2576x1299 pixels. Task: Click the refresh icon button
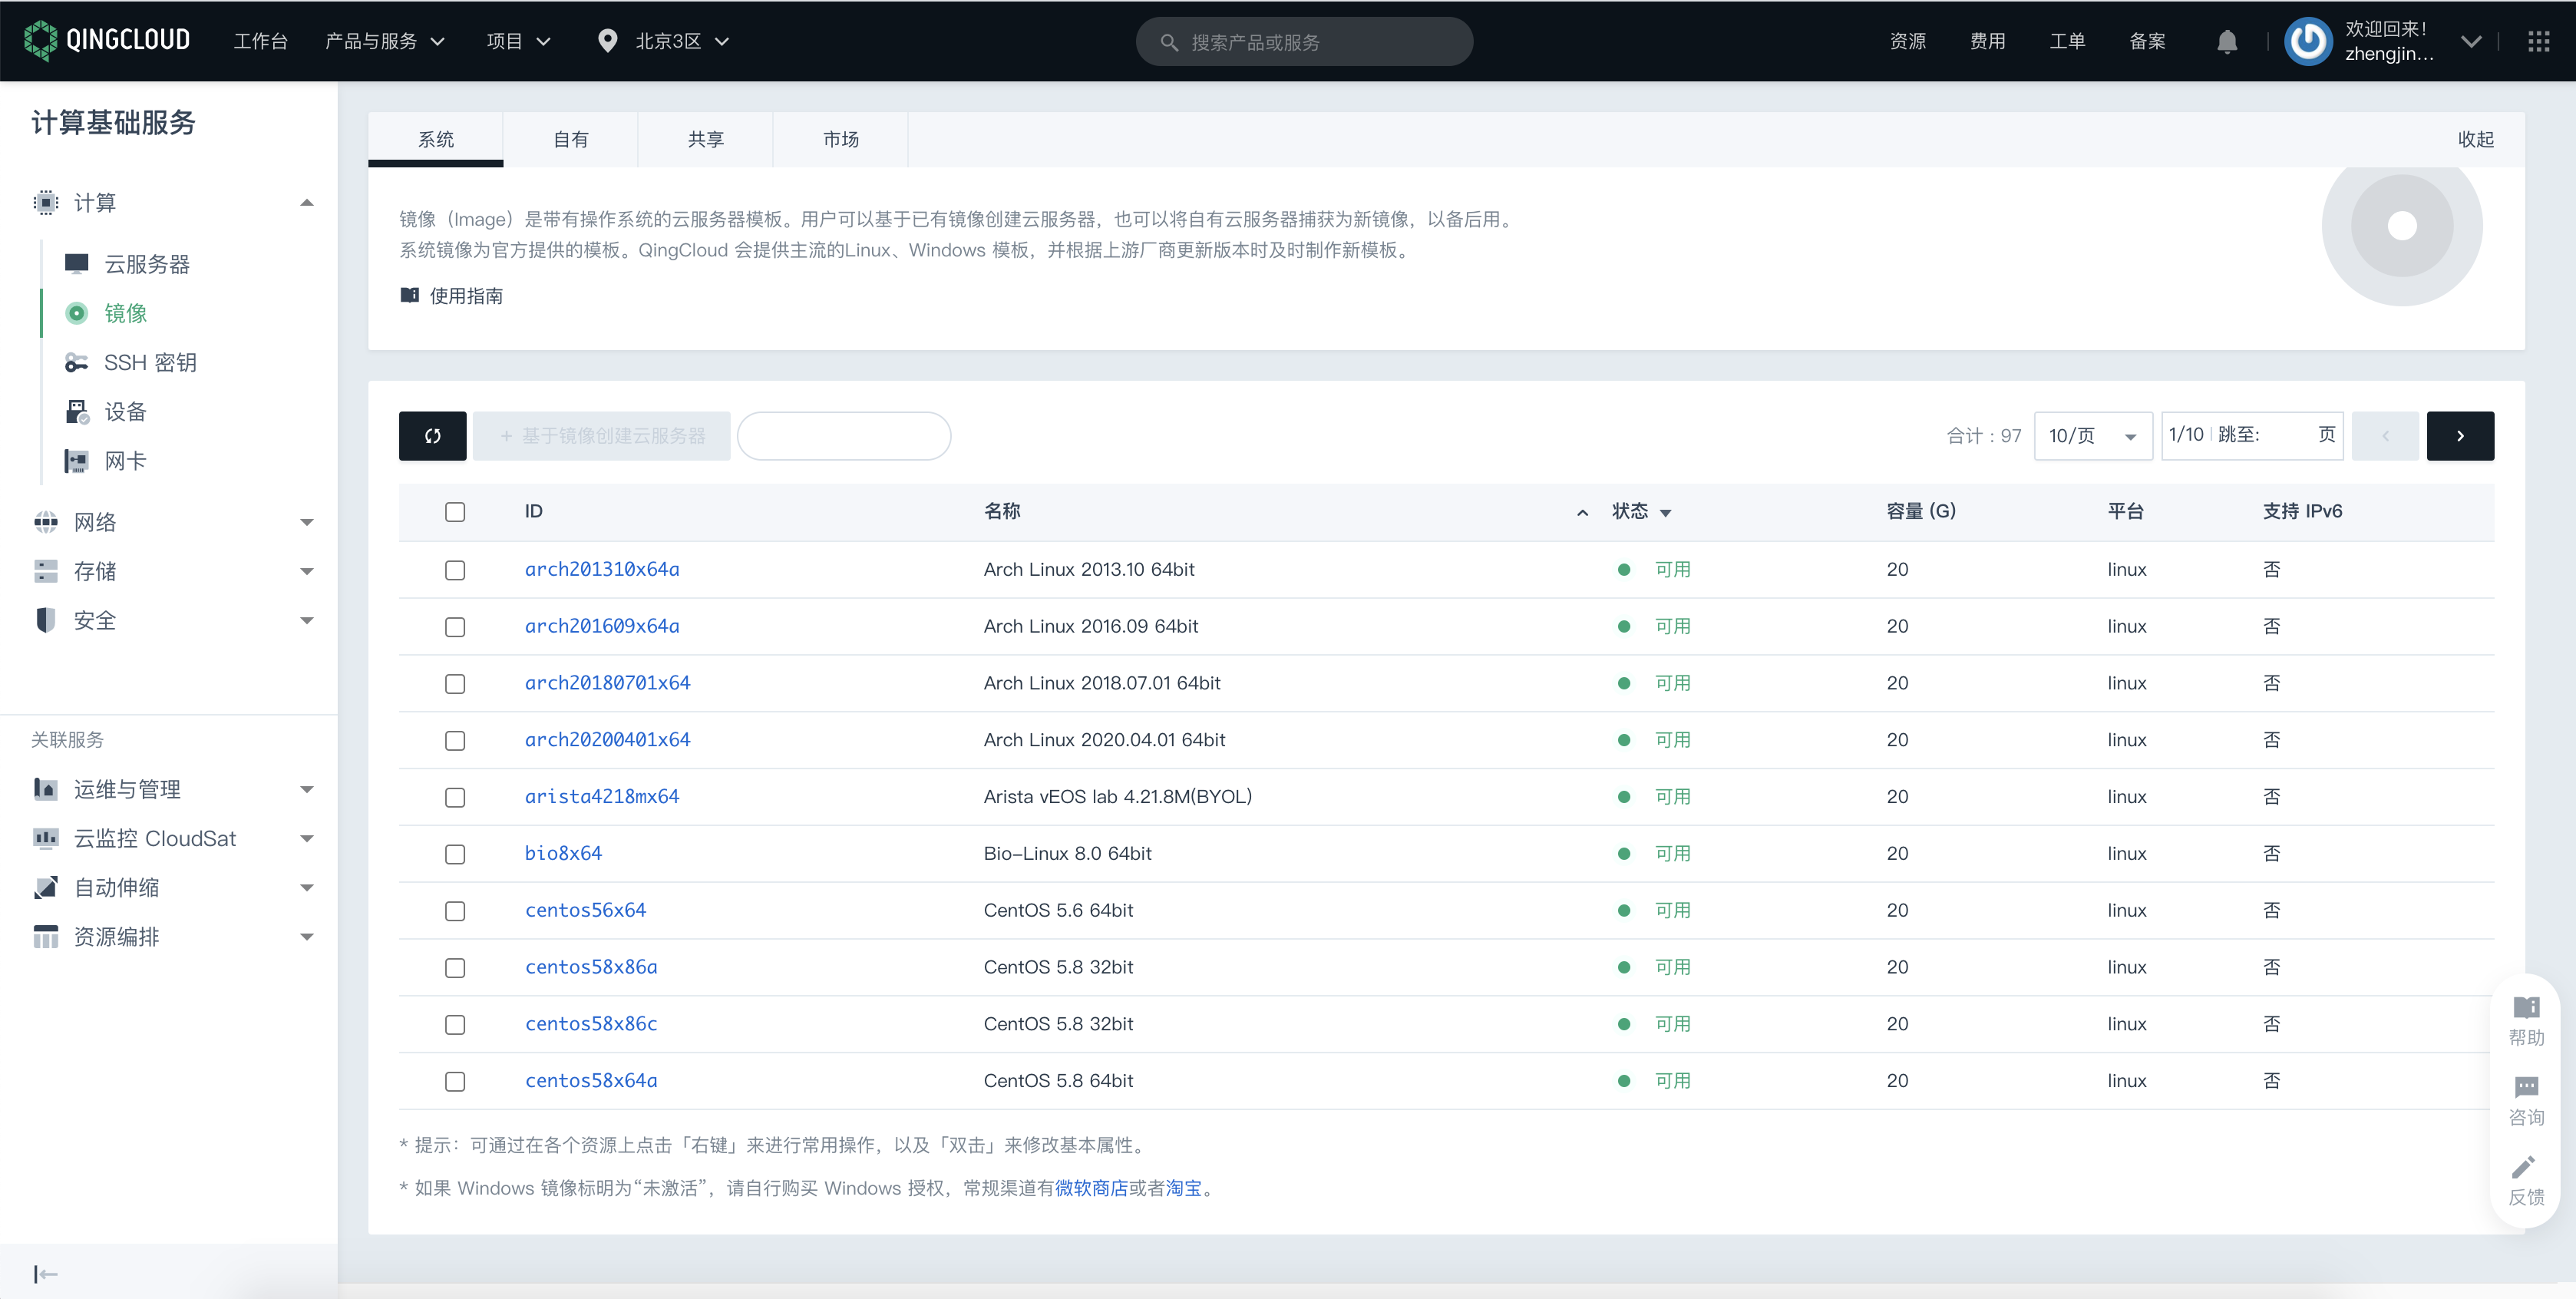click(432, 436)
